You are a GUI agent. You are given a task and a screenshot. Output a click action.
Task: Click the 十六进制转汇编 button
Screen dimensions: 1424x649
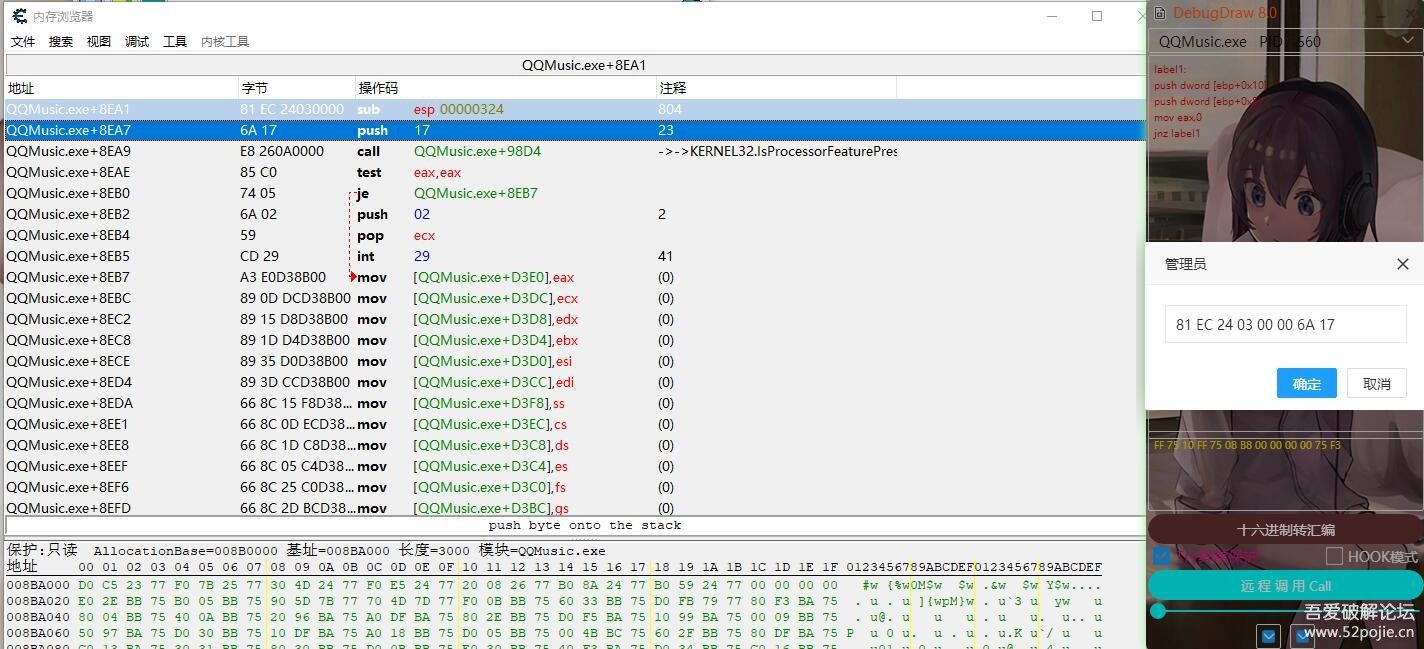tap(1285, 529)
